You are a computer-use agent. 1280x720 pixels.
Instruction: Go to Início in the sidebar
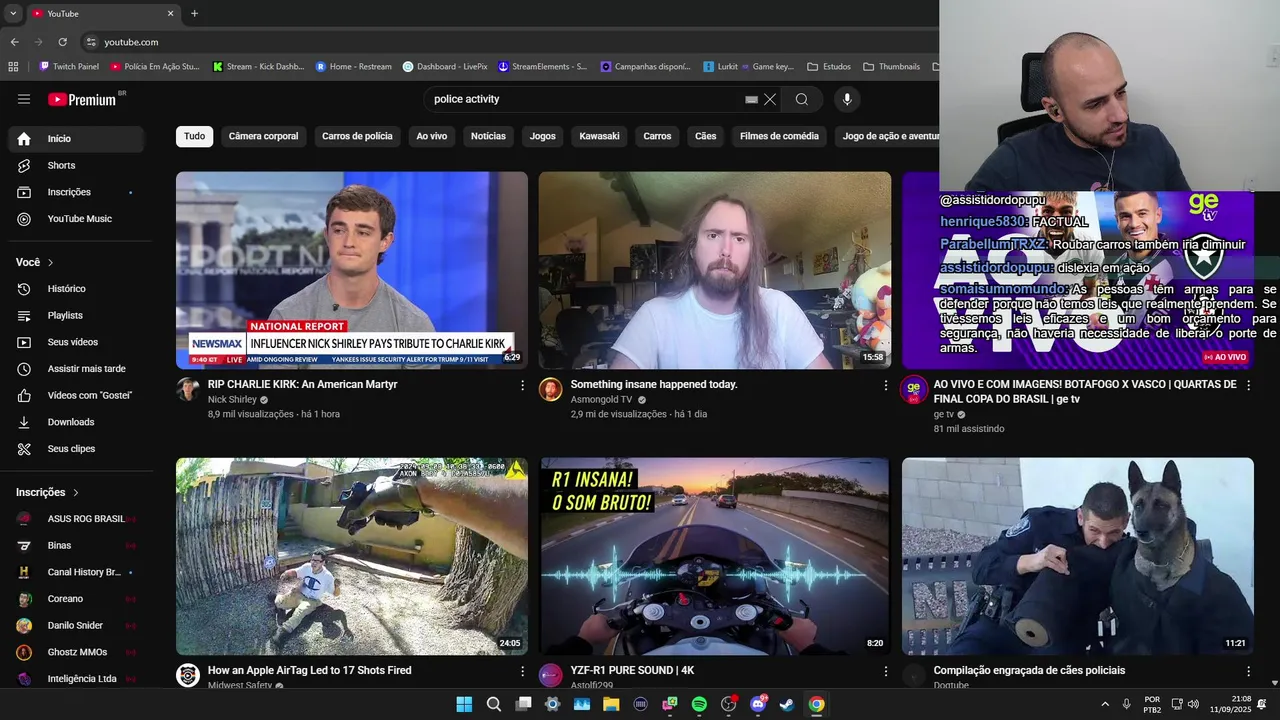tap(76, 139)
